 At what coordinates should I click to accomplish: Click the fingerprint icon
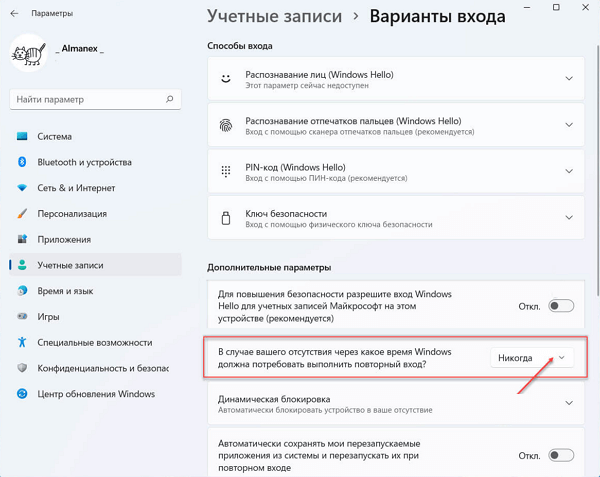[226, 125]
